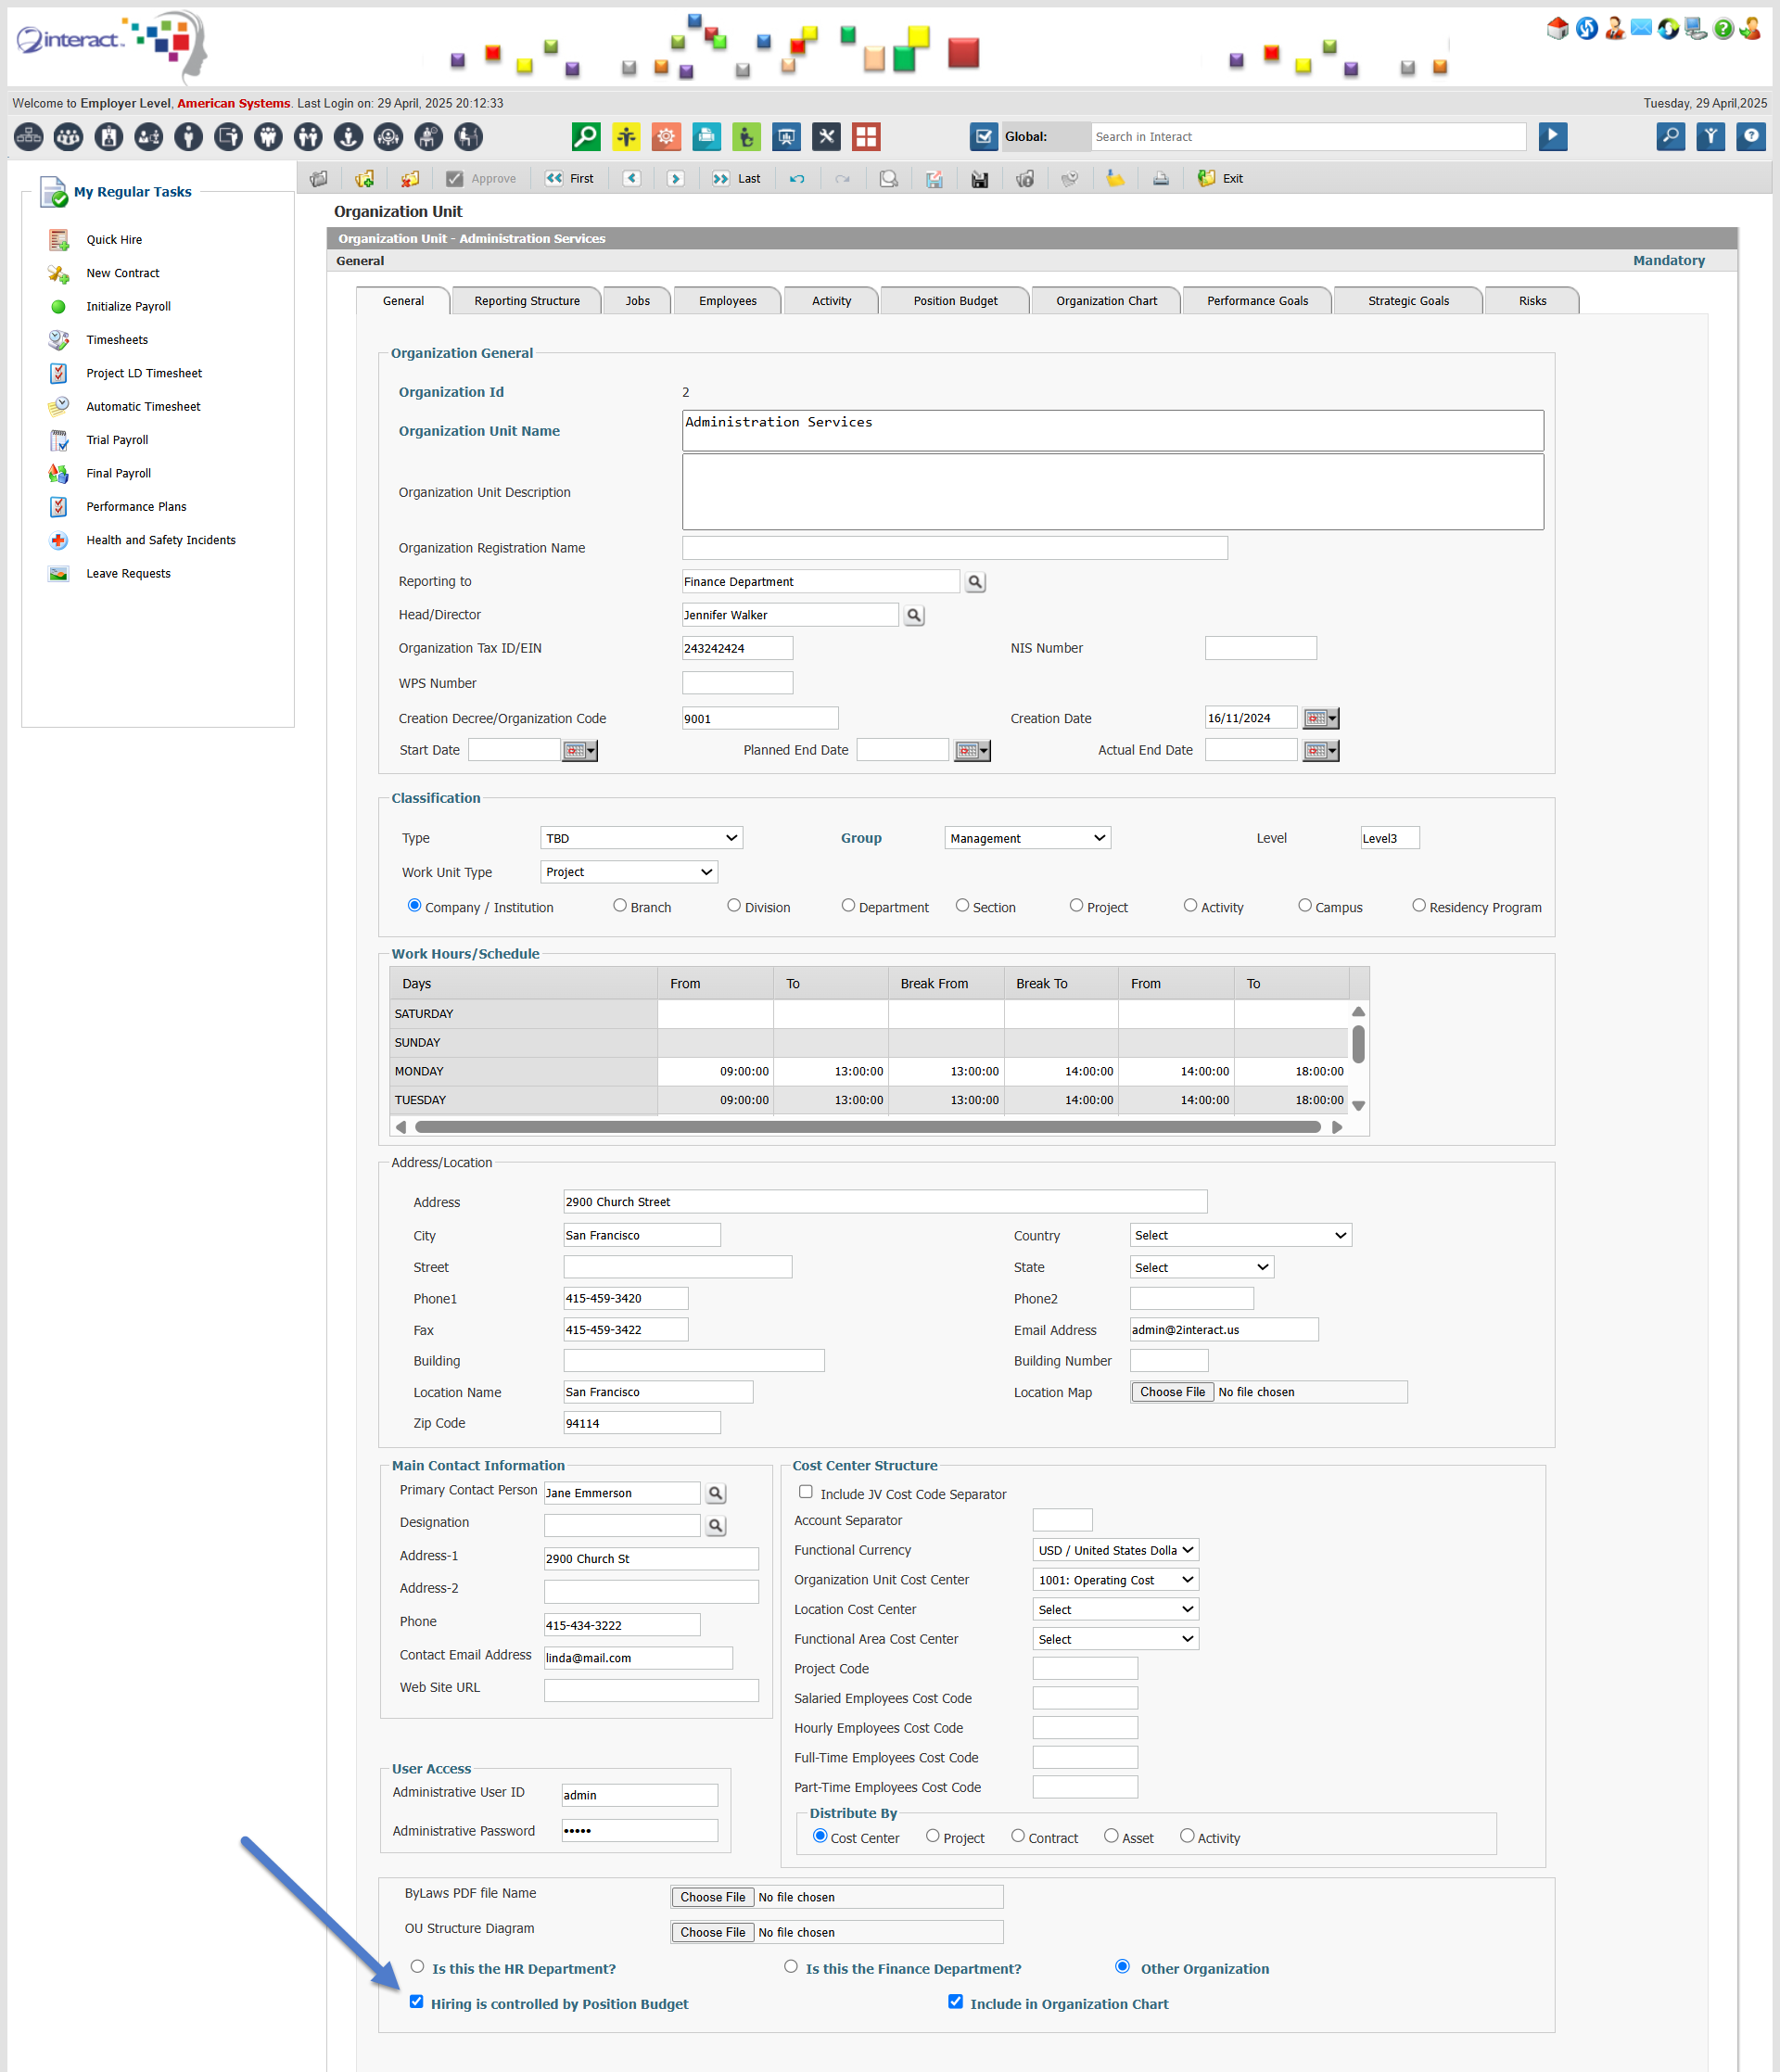The height and width of the screenshot is (2072, 1780).
Task: Open Initialize Payroll task
Action: tap(128, 307)
